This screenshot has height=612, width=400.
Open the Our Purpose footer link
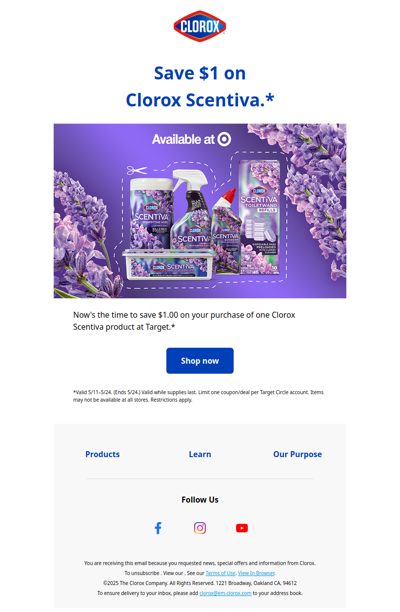click(297, 454)
